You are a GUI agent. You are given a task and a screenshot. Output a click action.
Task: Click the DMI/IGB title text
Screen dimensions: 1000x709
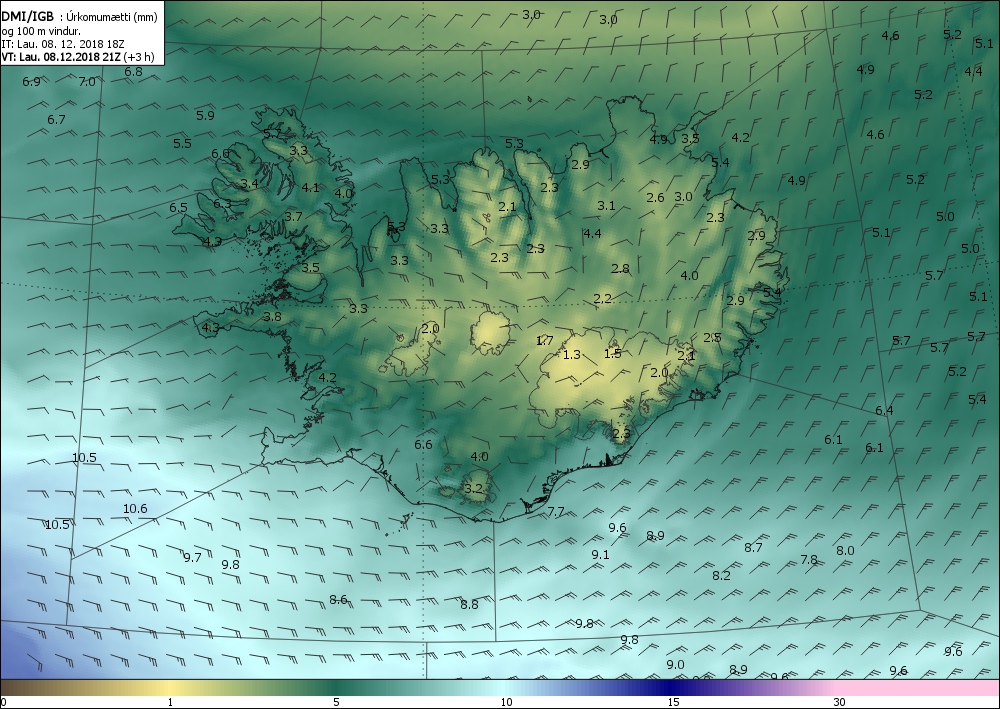pyautogui.click(x=27, y=17)
